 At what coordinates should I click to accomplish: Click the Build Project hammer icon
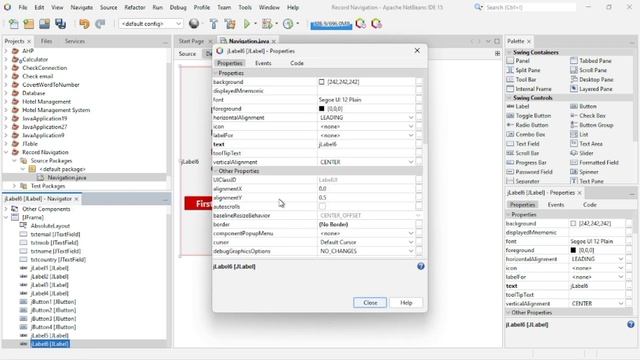[213, 24]
